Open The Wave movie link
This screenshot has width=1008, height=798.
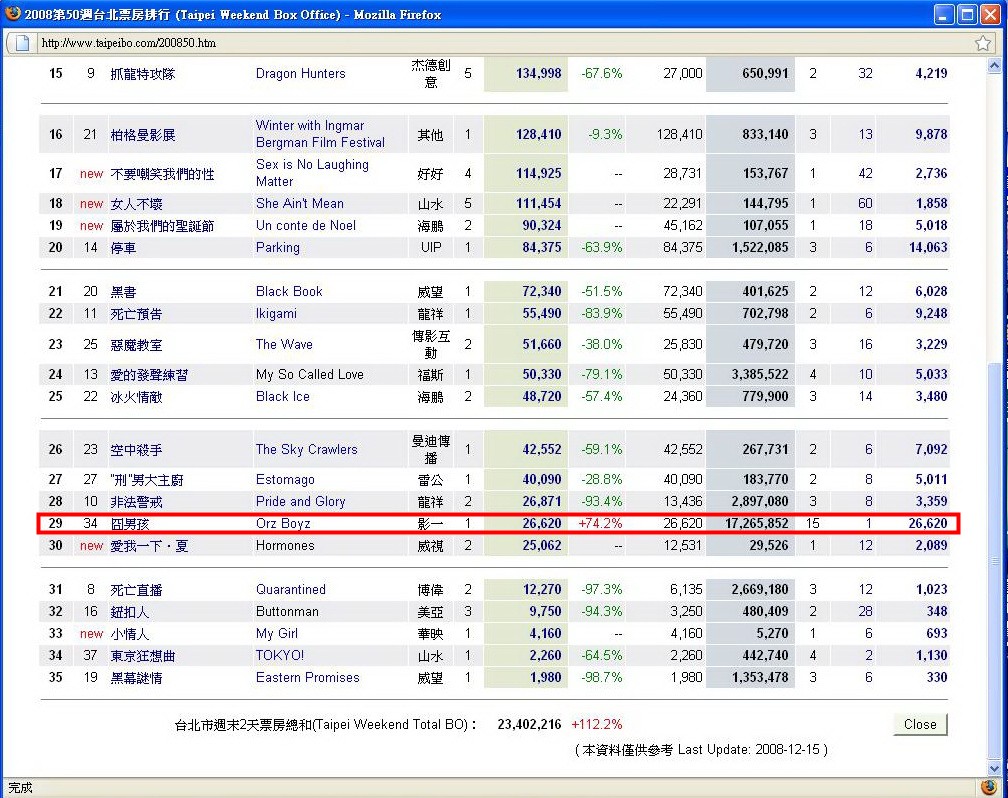click(284, 344)
